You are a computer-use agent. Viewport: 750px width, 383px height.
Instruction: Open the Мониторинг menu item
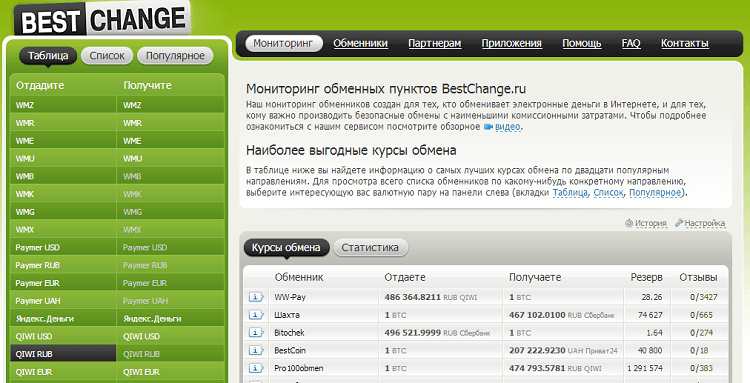284,43
